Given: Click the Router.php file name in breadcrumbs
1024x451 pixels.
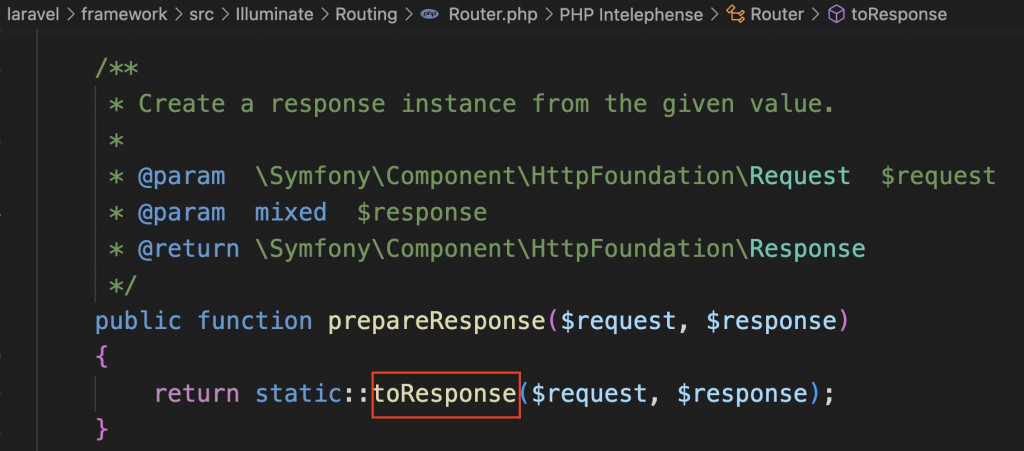Looking at the screenshot, I should point(491,14).
